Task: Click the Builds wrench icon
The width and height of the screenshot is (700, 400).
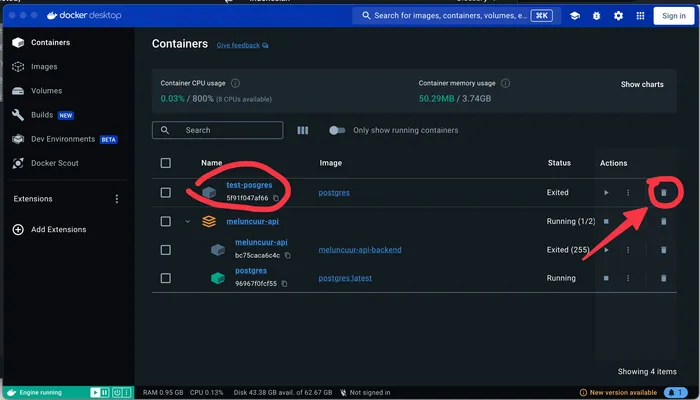Action: click(x=18, y=115)
